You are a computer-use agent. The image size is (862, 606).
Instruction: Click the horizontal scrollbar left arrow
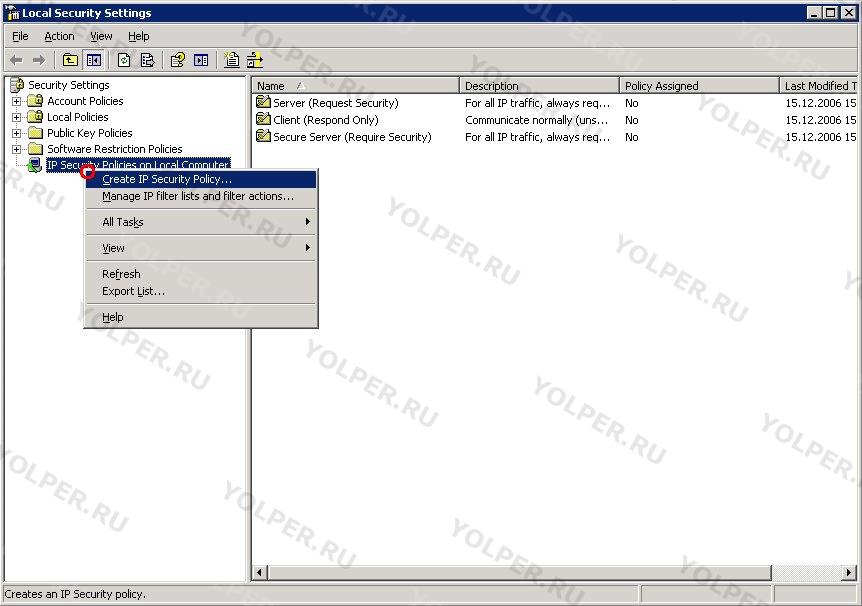[x=260, y=573]
